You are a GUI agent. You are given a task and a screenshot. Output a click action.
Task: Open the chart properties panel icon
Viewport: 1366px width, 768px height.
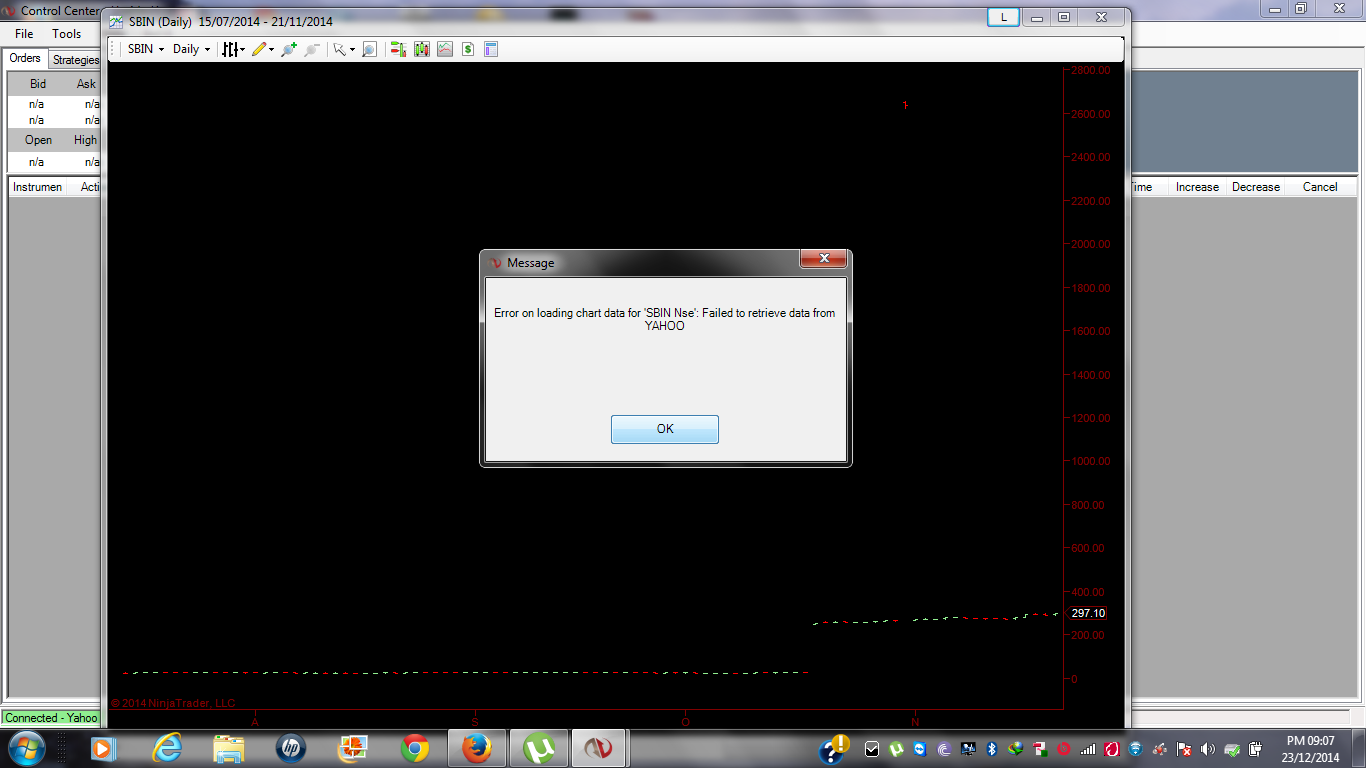tap(491, 49)
